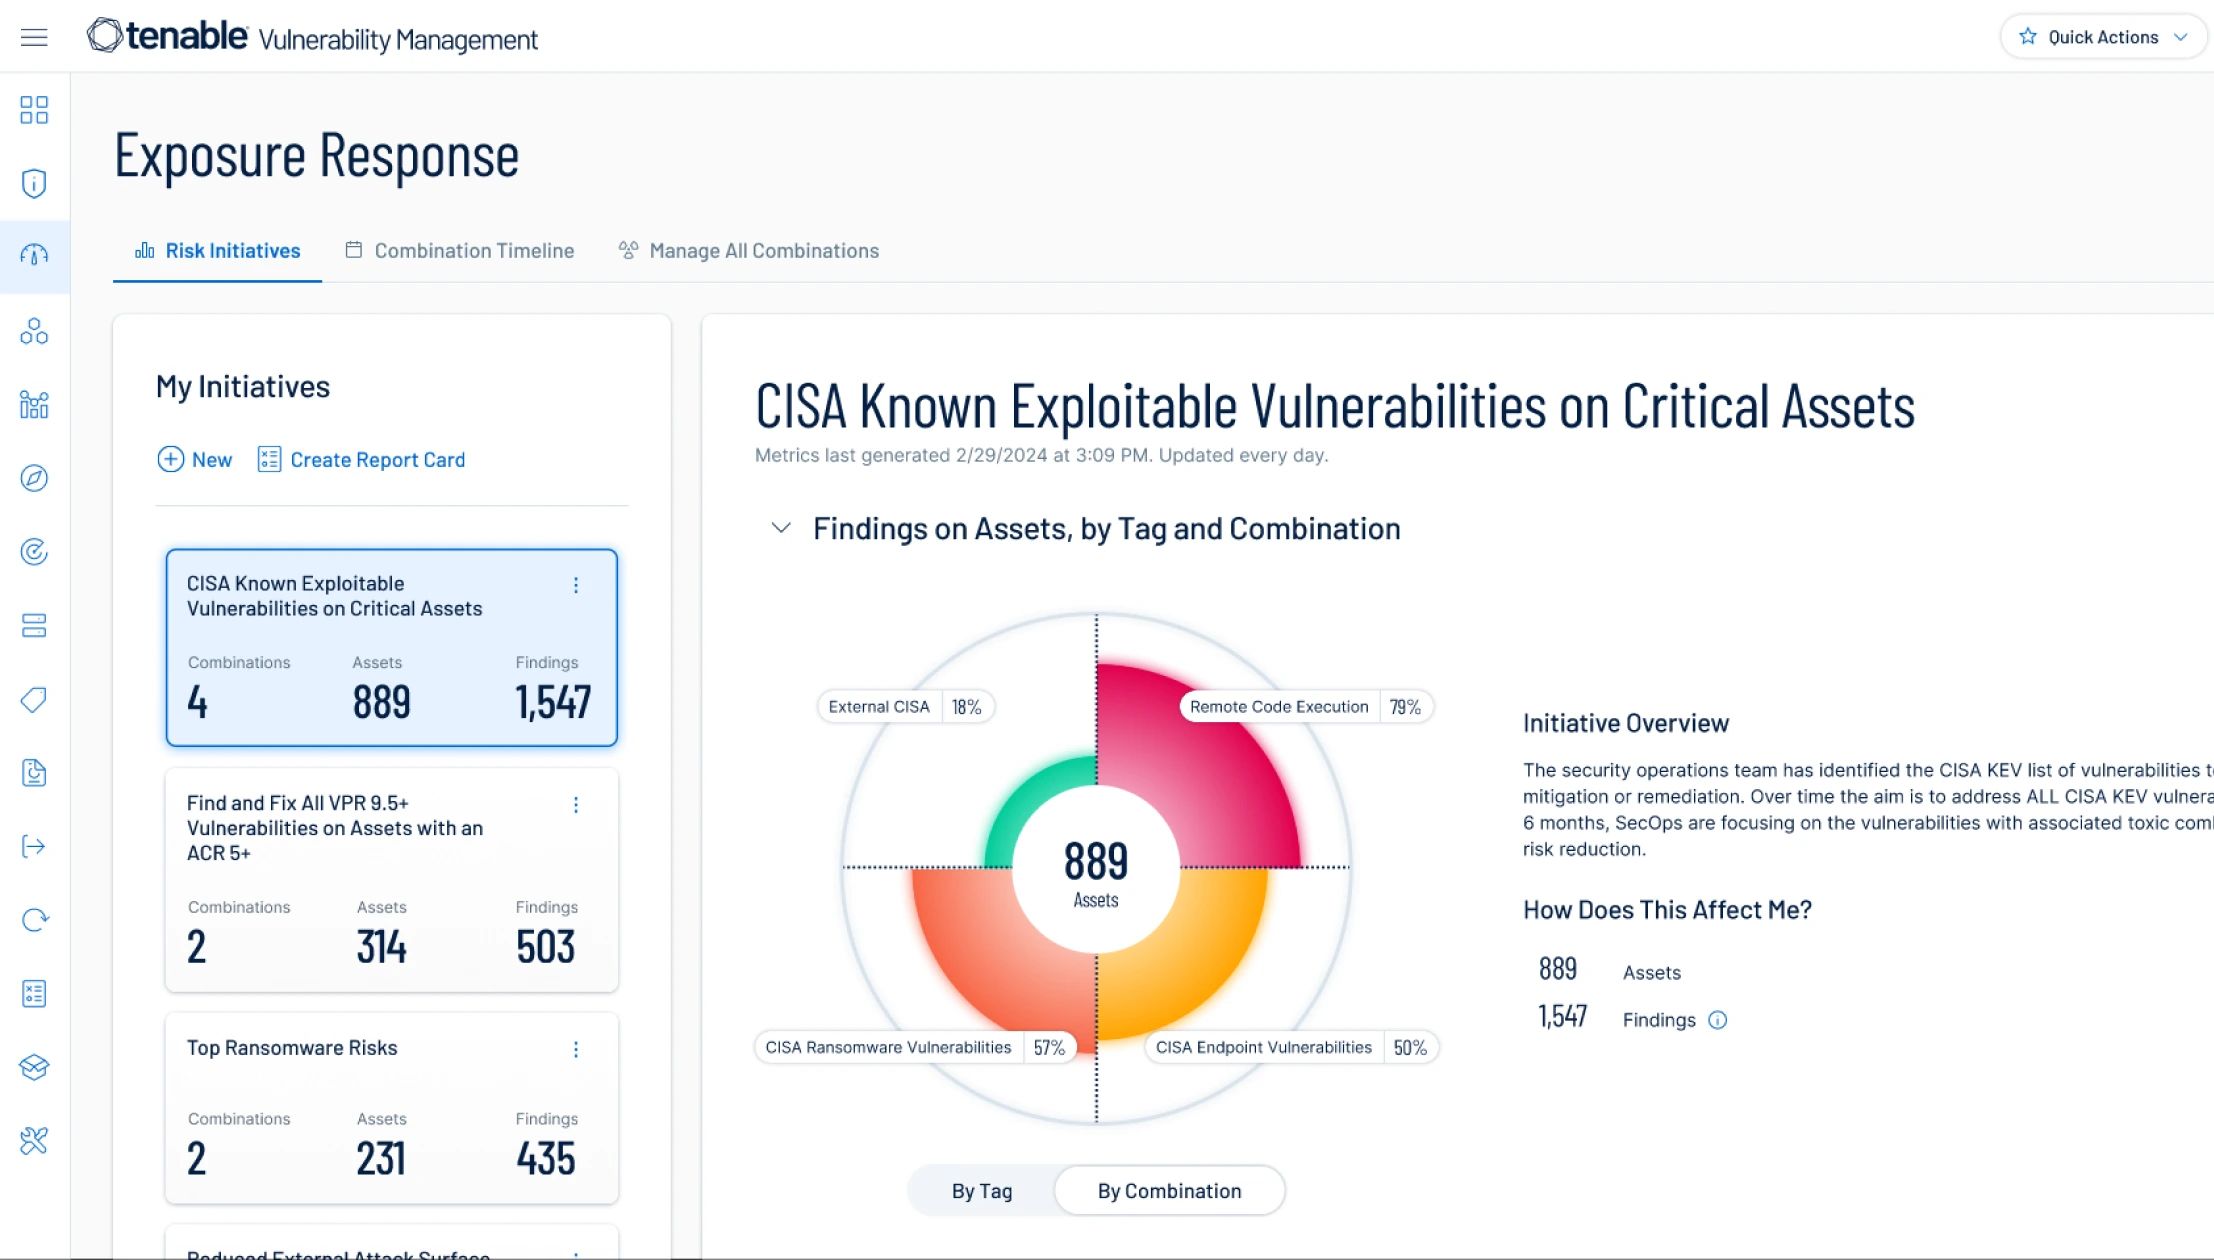2214x1260 pixels.
Task: Click the Metrics last generated timestamp text
Action: (1041, 456)
